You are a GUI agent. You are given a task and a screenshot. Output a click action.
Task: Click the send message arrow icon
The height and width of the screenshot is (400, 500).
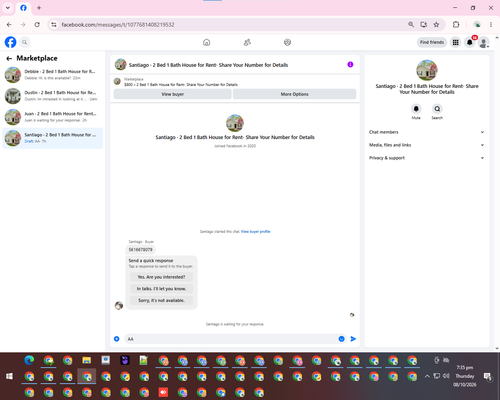[353, 339]
